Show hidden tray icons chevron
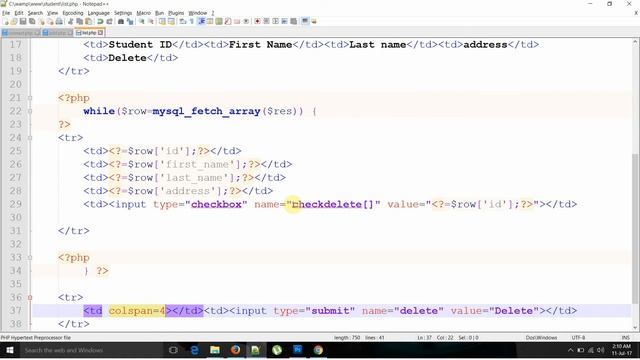 (571, 350)
